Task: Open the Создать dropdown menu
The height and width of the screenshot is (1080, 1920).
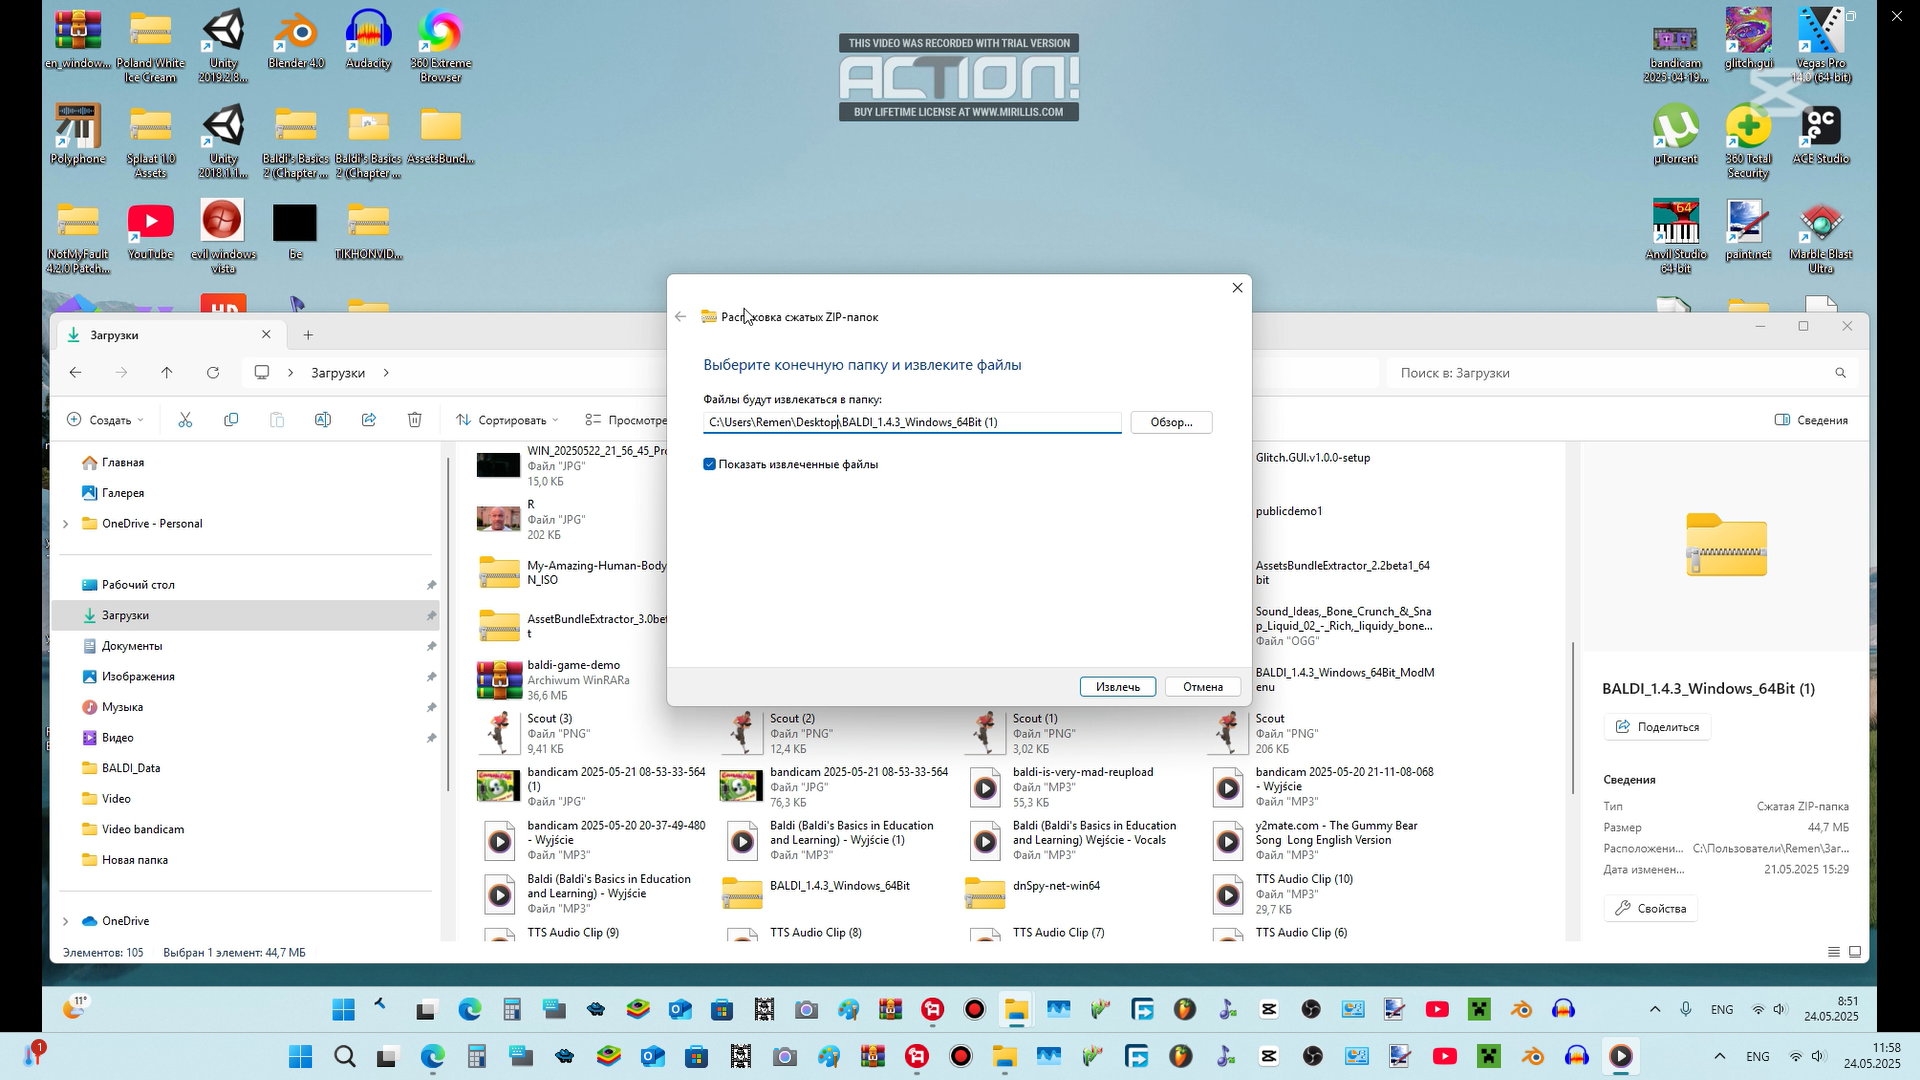Action: (105, 420)
